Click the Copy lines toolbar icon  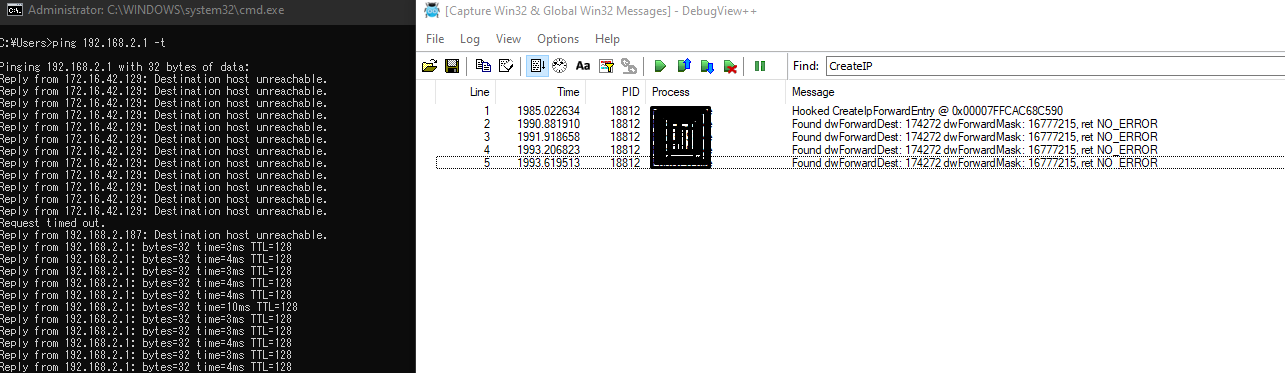(x=484, y=66)
